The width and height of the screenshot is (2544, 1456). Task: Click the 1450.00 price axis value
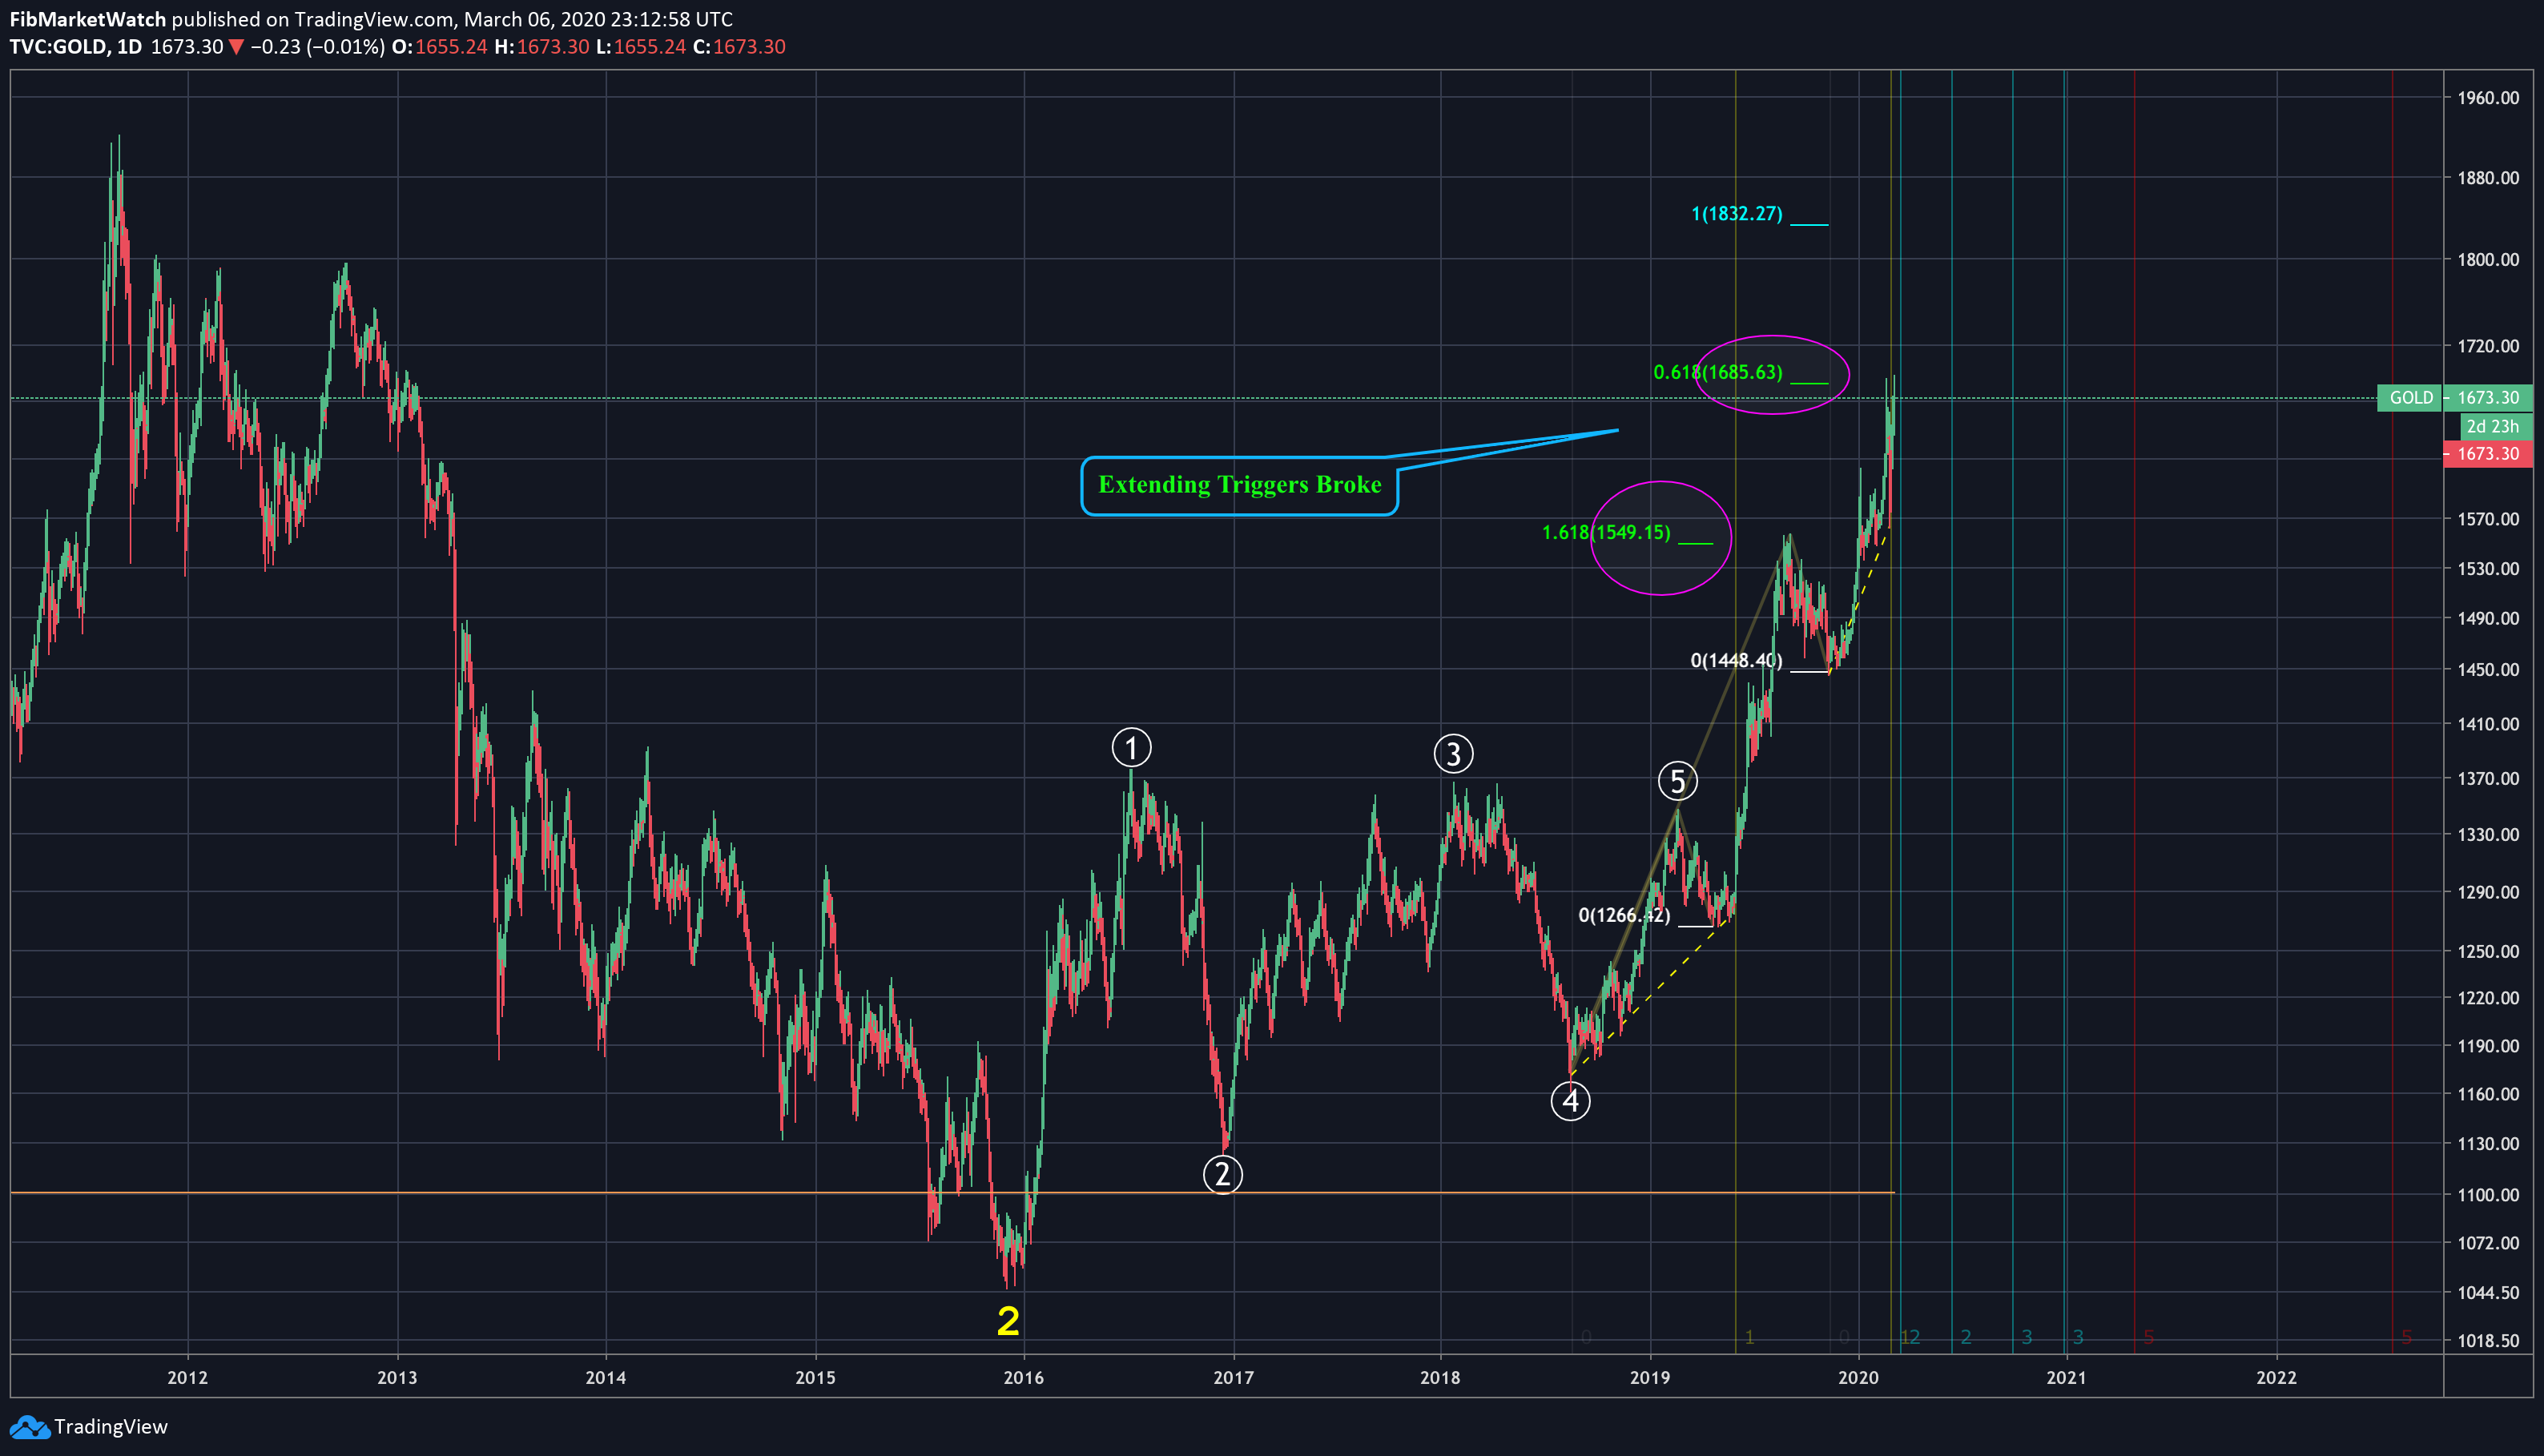click(x=2488, y=670)
